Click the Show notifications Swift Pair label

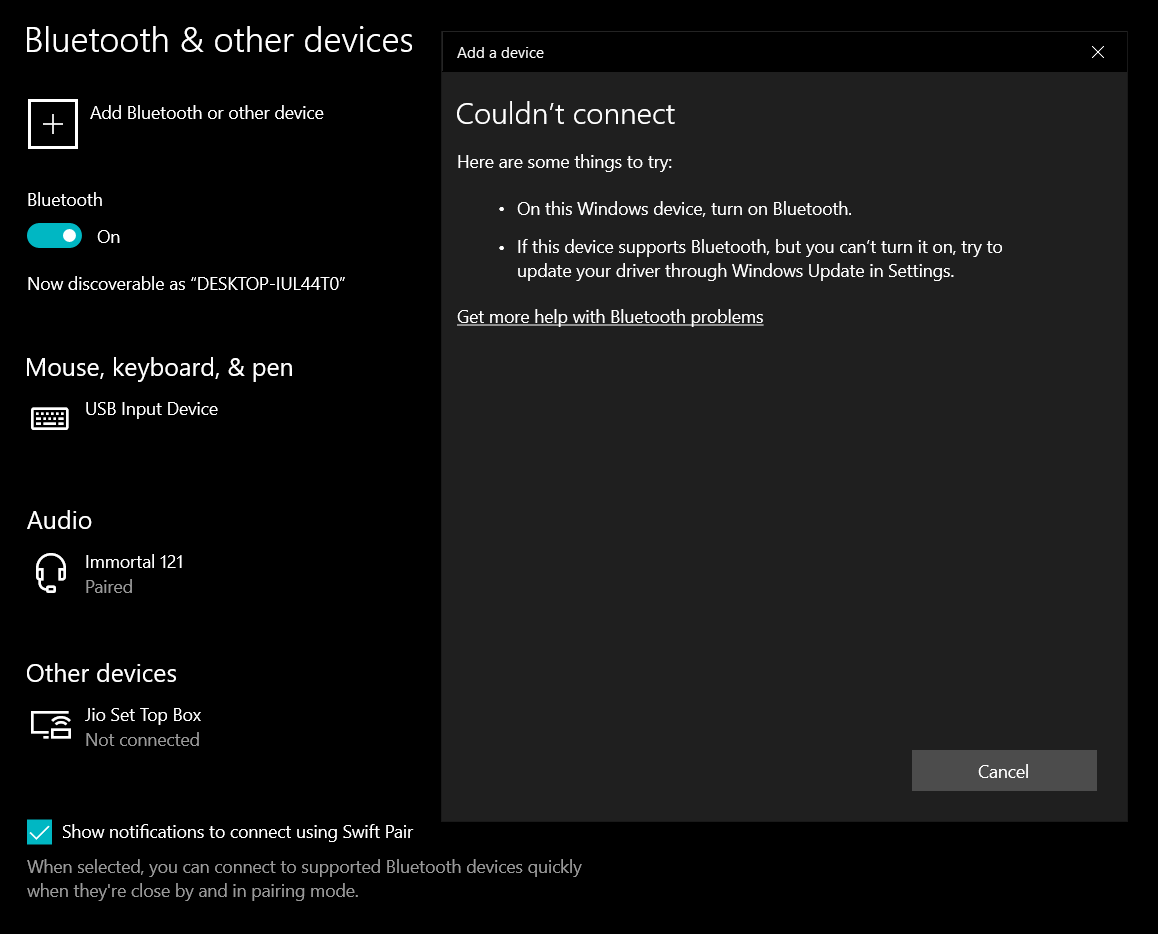[237, 832]
